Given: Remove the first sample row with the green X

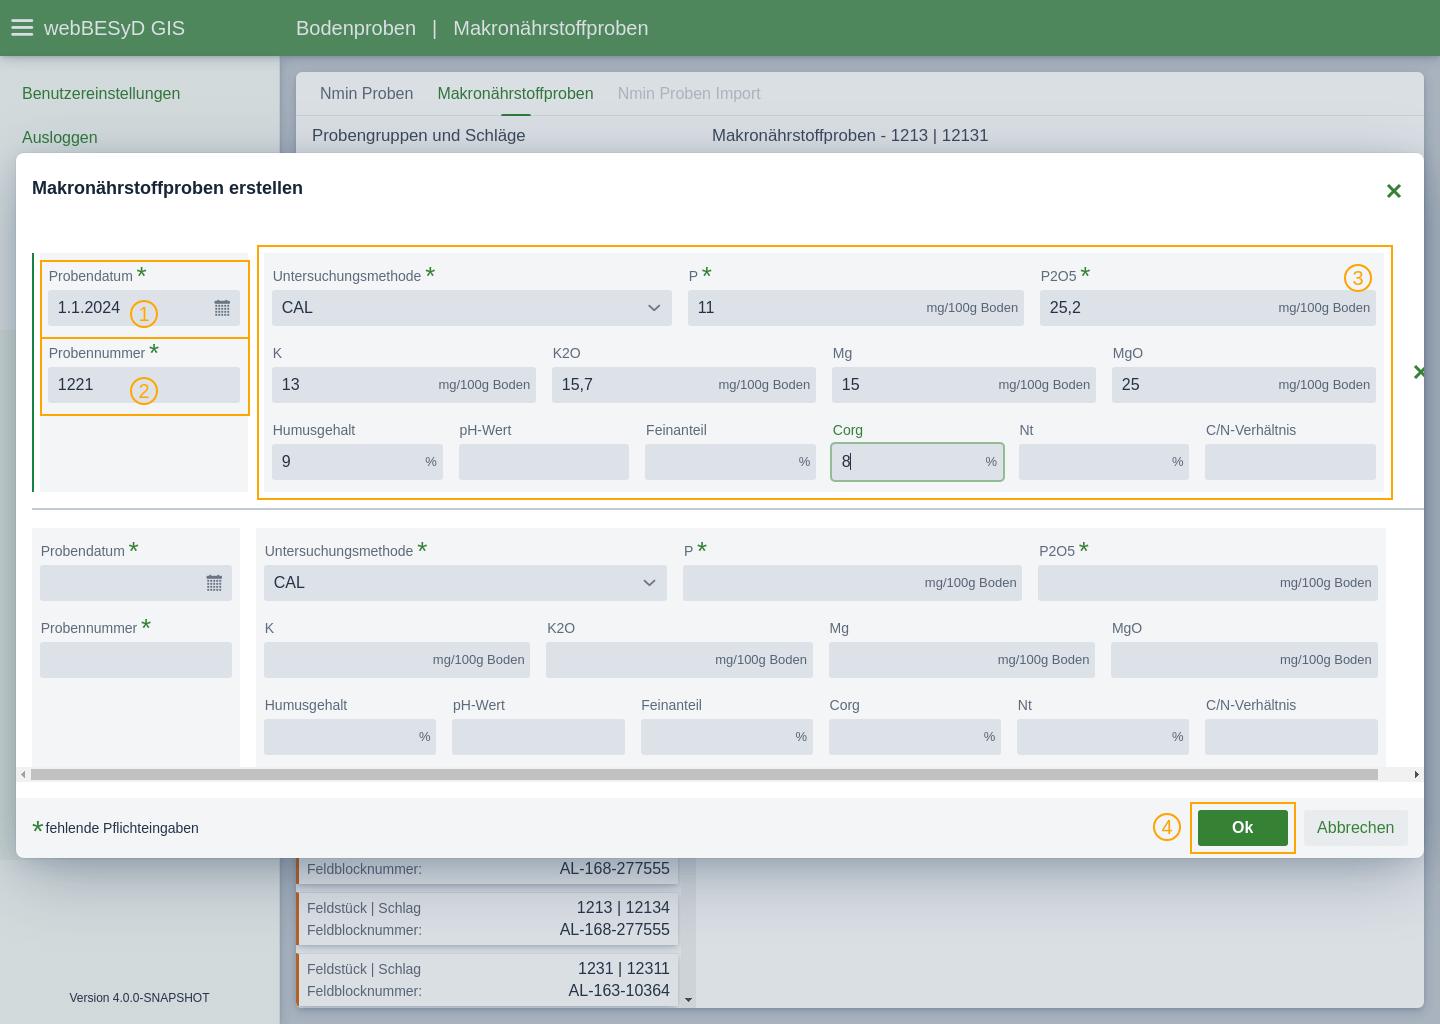Looking at the screenshot, I should tap(1419, 372).
